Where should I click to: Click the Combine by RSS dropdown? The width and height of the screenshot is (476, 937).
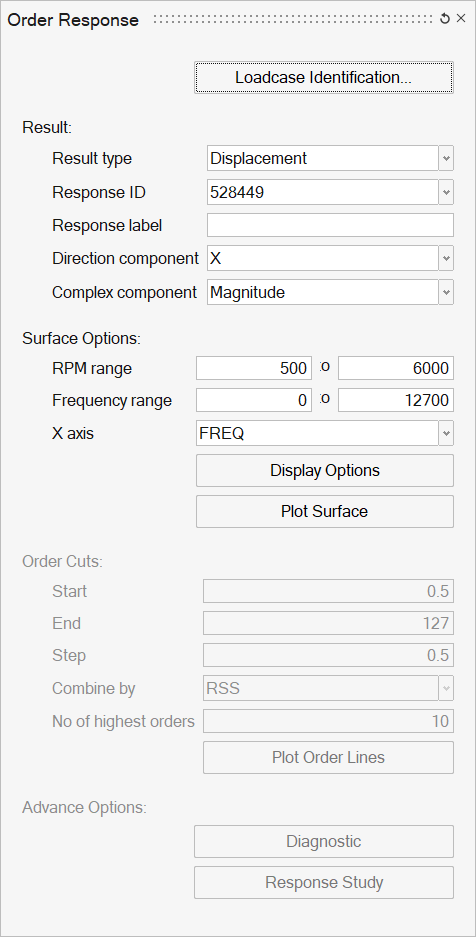[x=328, y=688]
